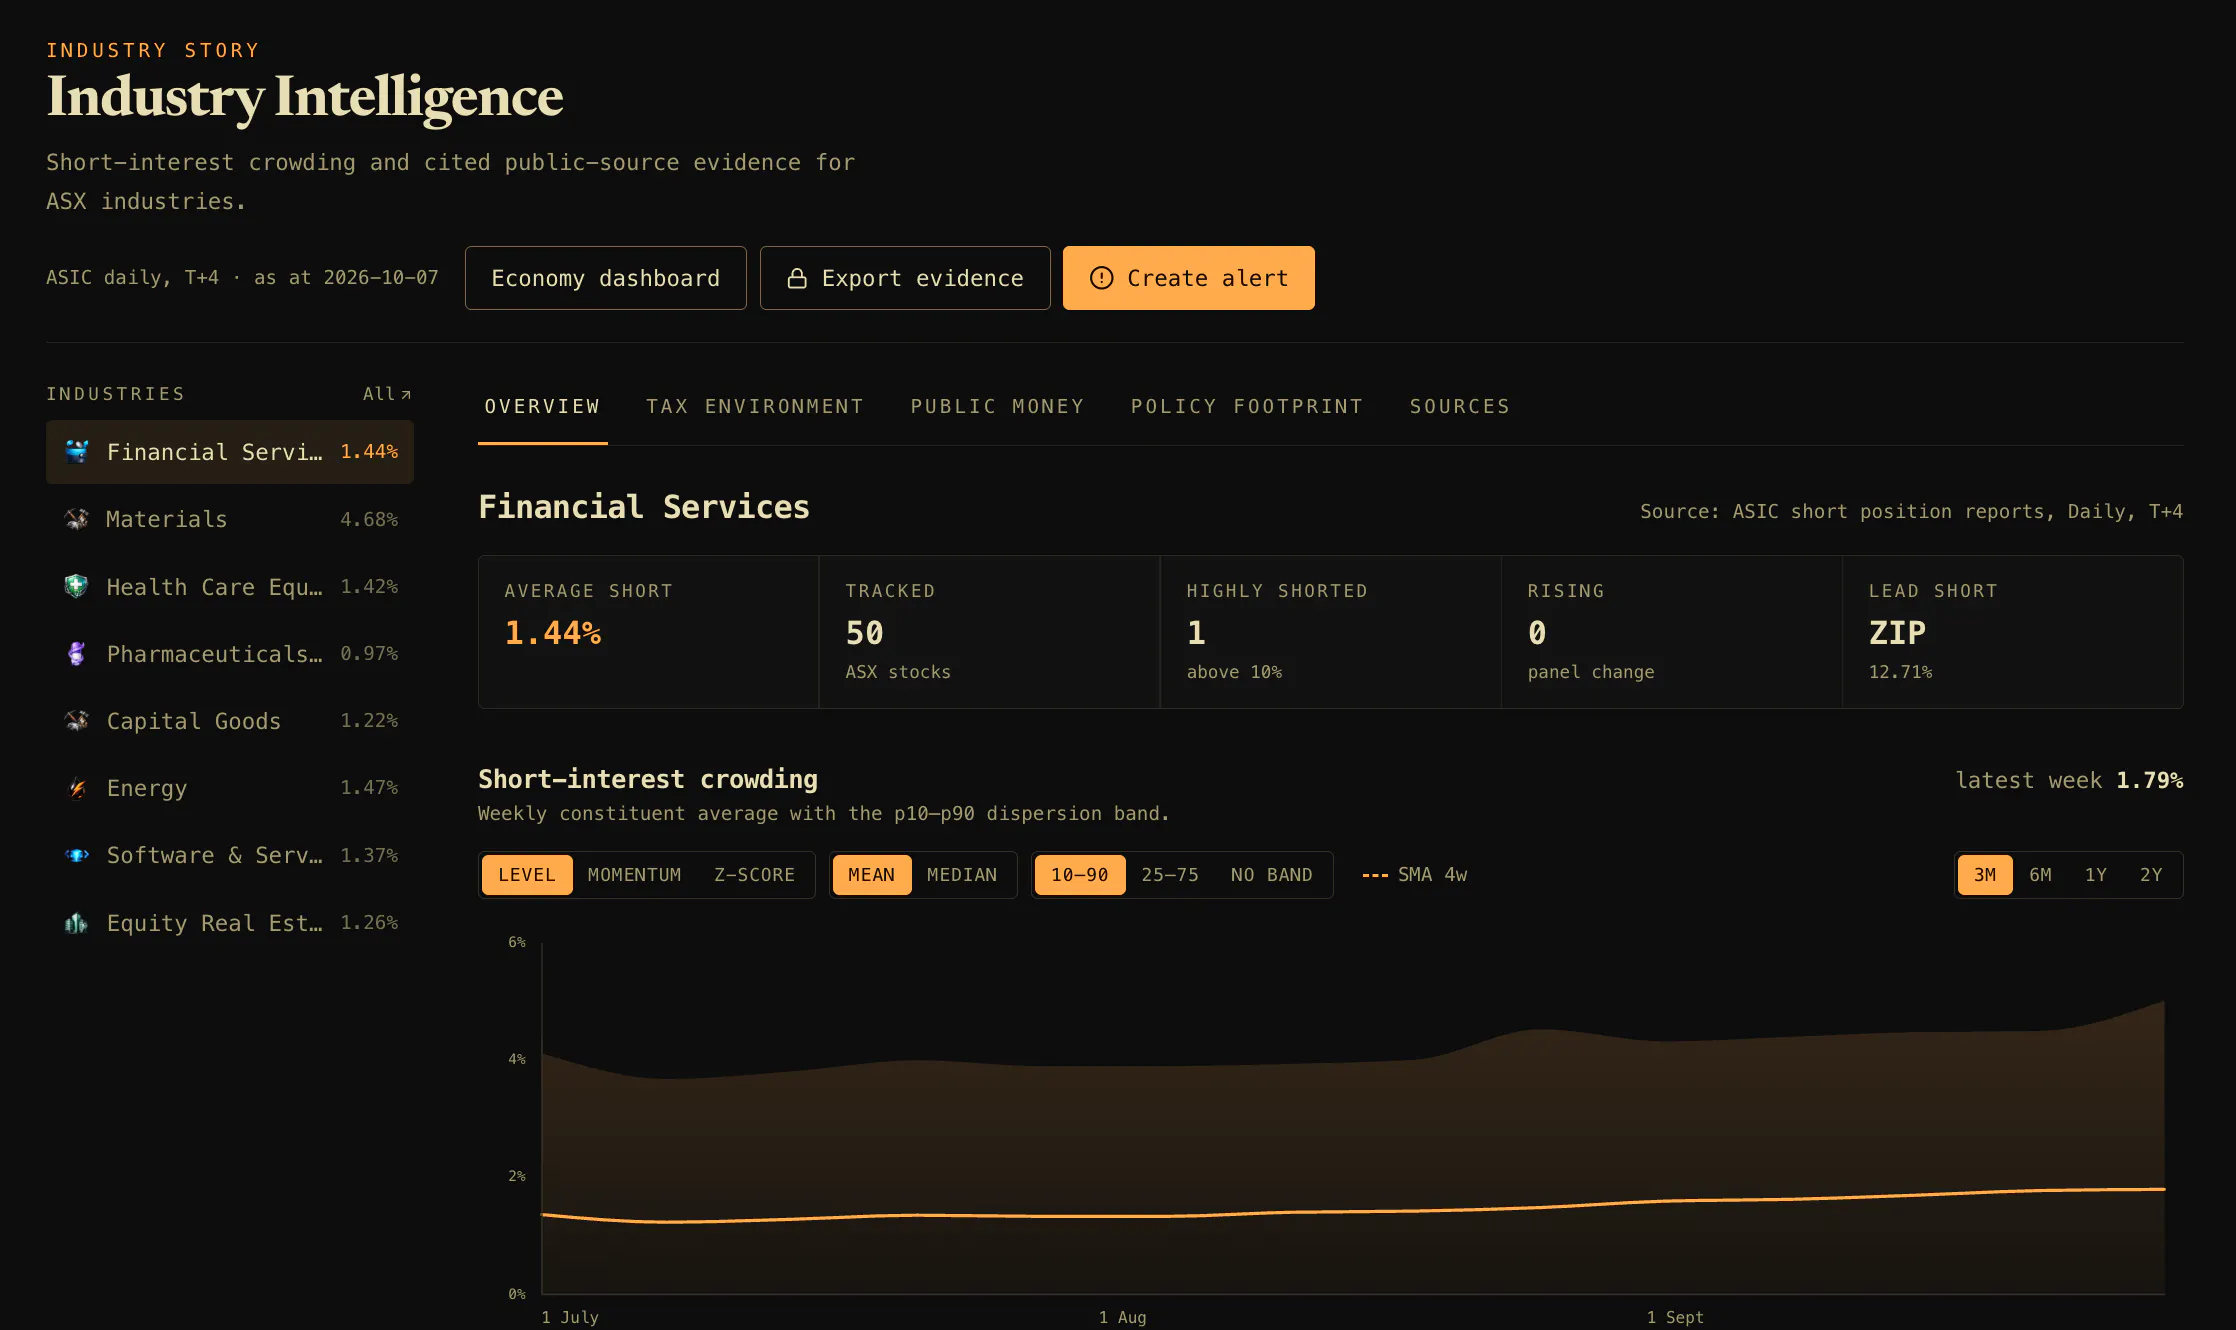Select MEAN aggregation
This screenshot has height=1330, width=2236.
click(871, 875)
